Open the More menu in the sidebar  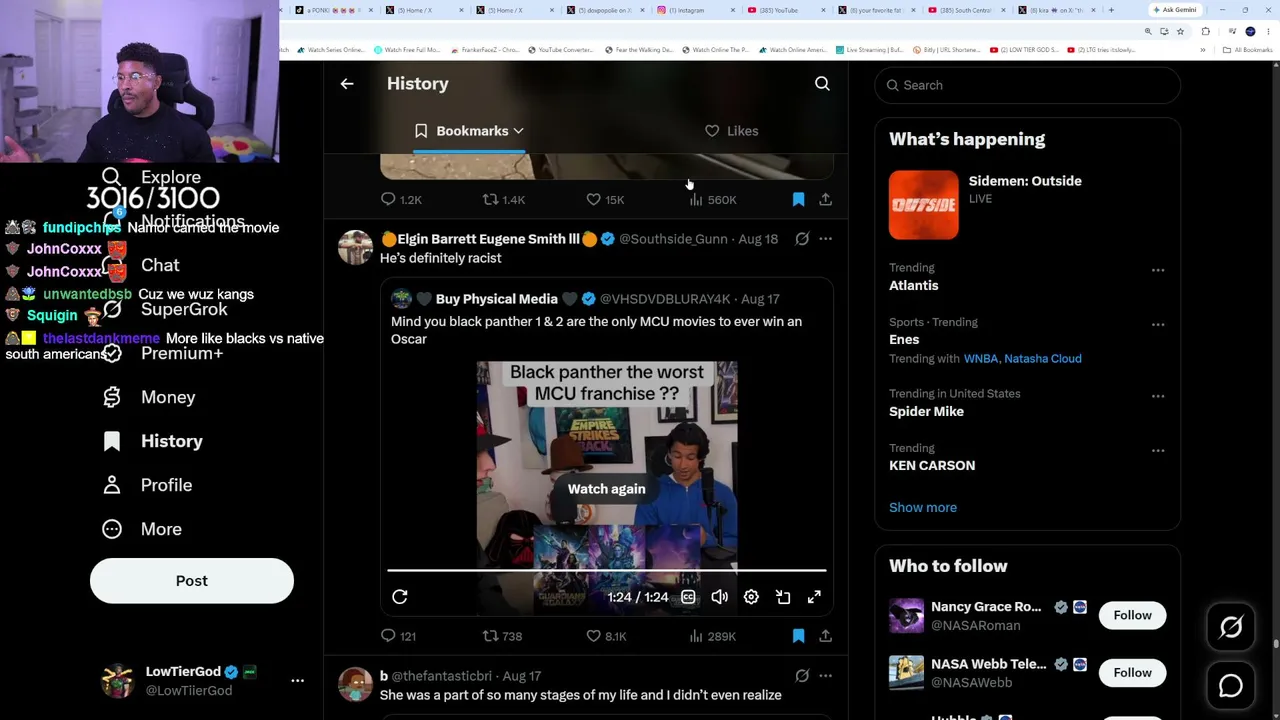(142, 529)
